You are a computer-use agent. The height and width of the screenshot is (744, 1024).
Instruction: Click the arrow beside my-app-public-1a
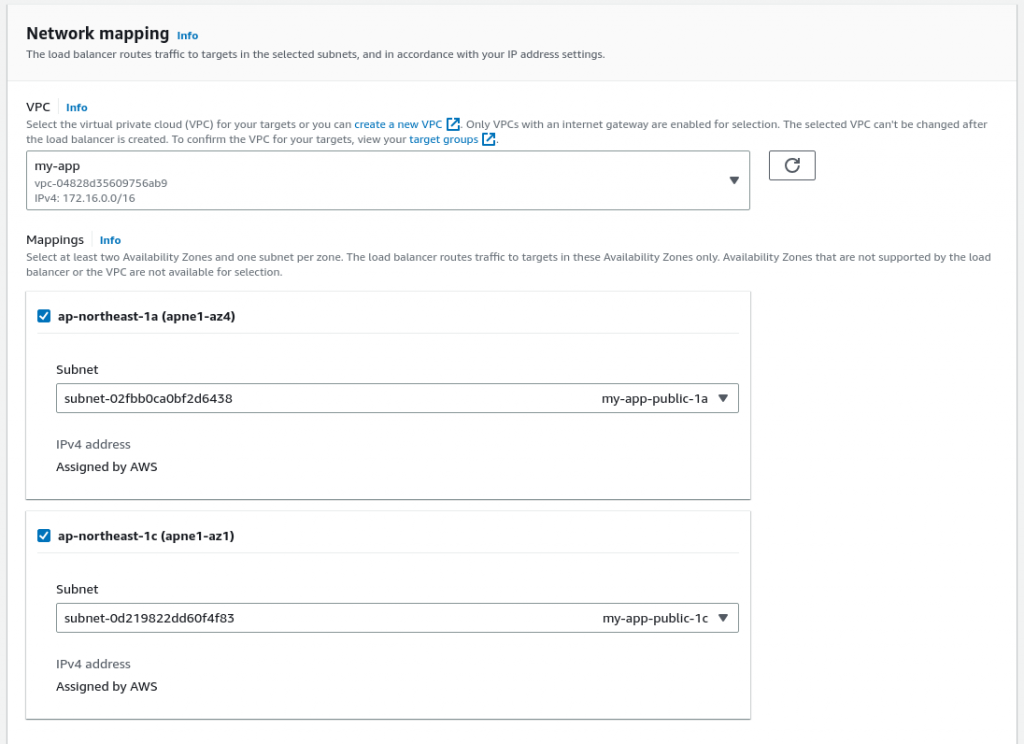point(724,399)
